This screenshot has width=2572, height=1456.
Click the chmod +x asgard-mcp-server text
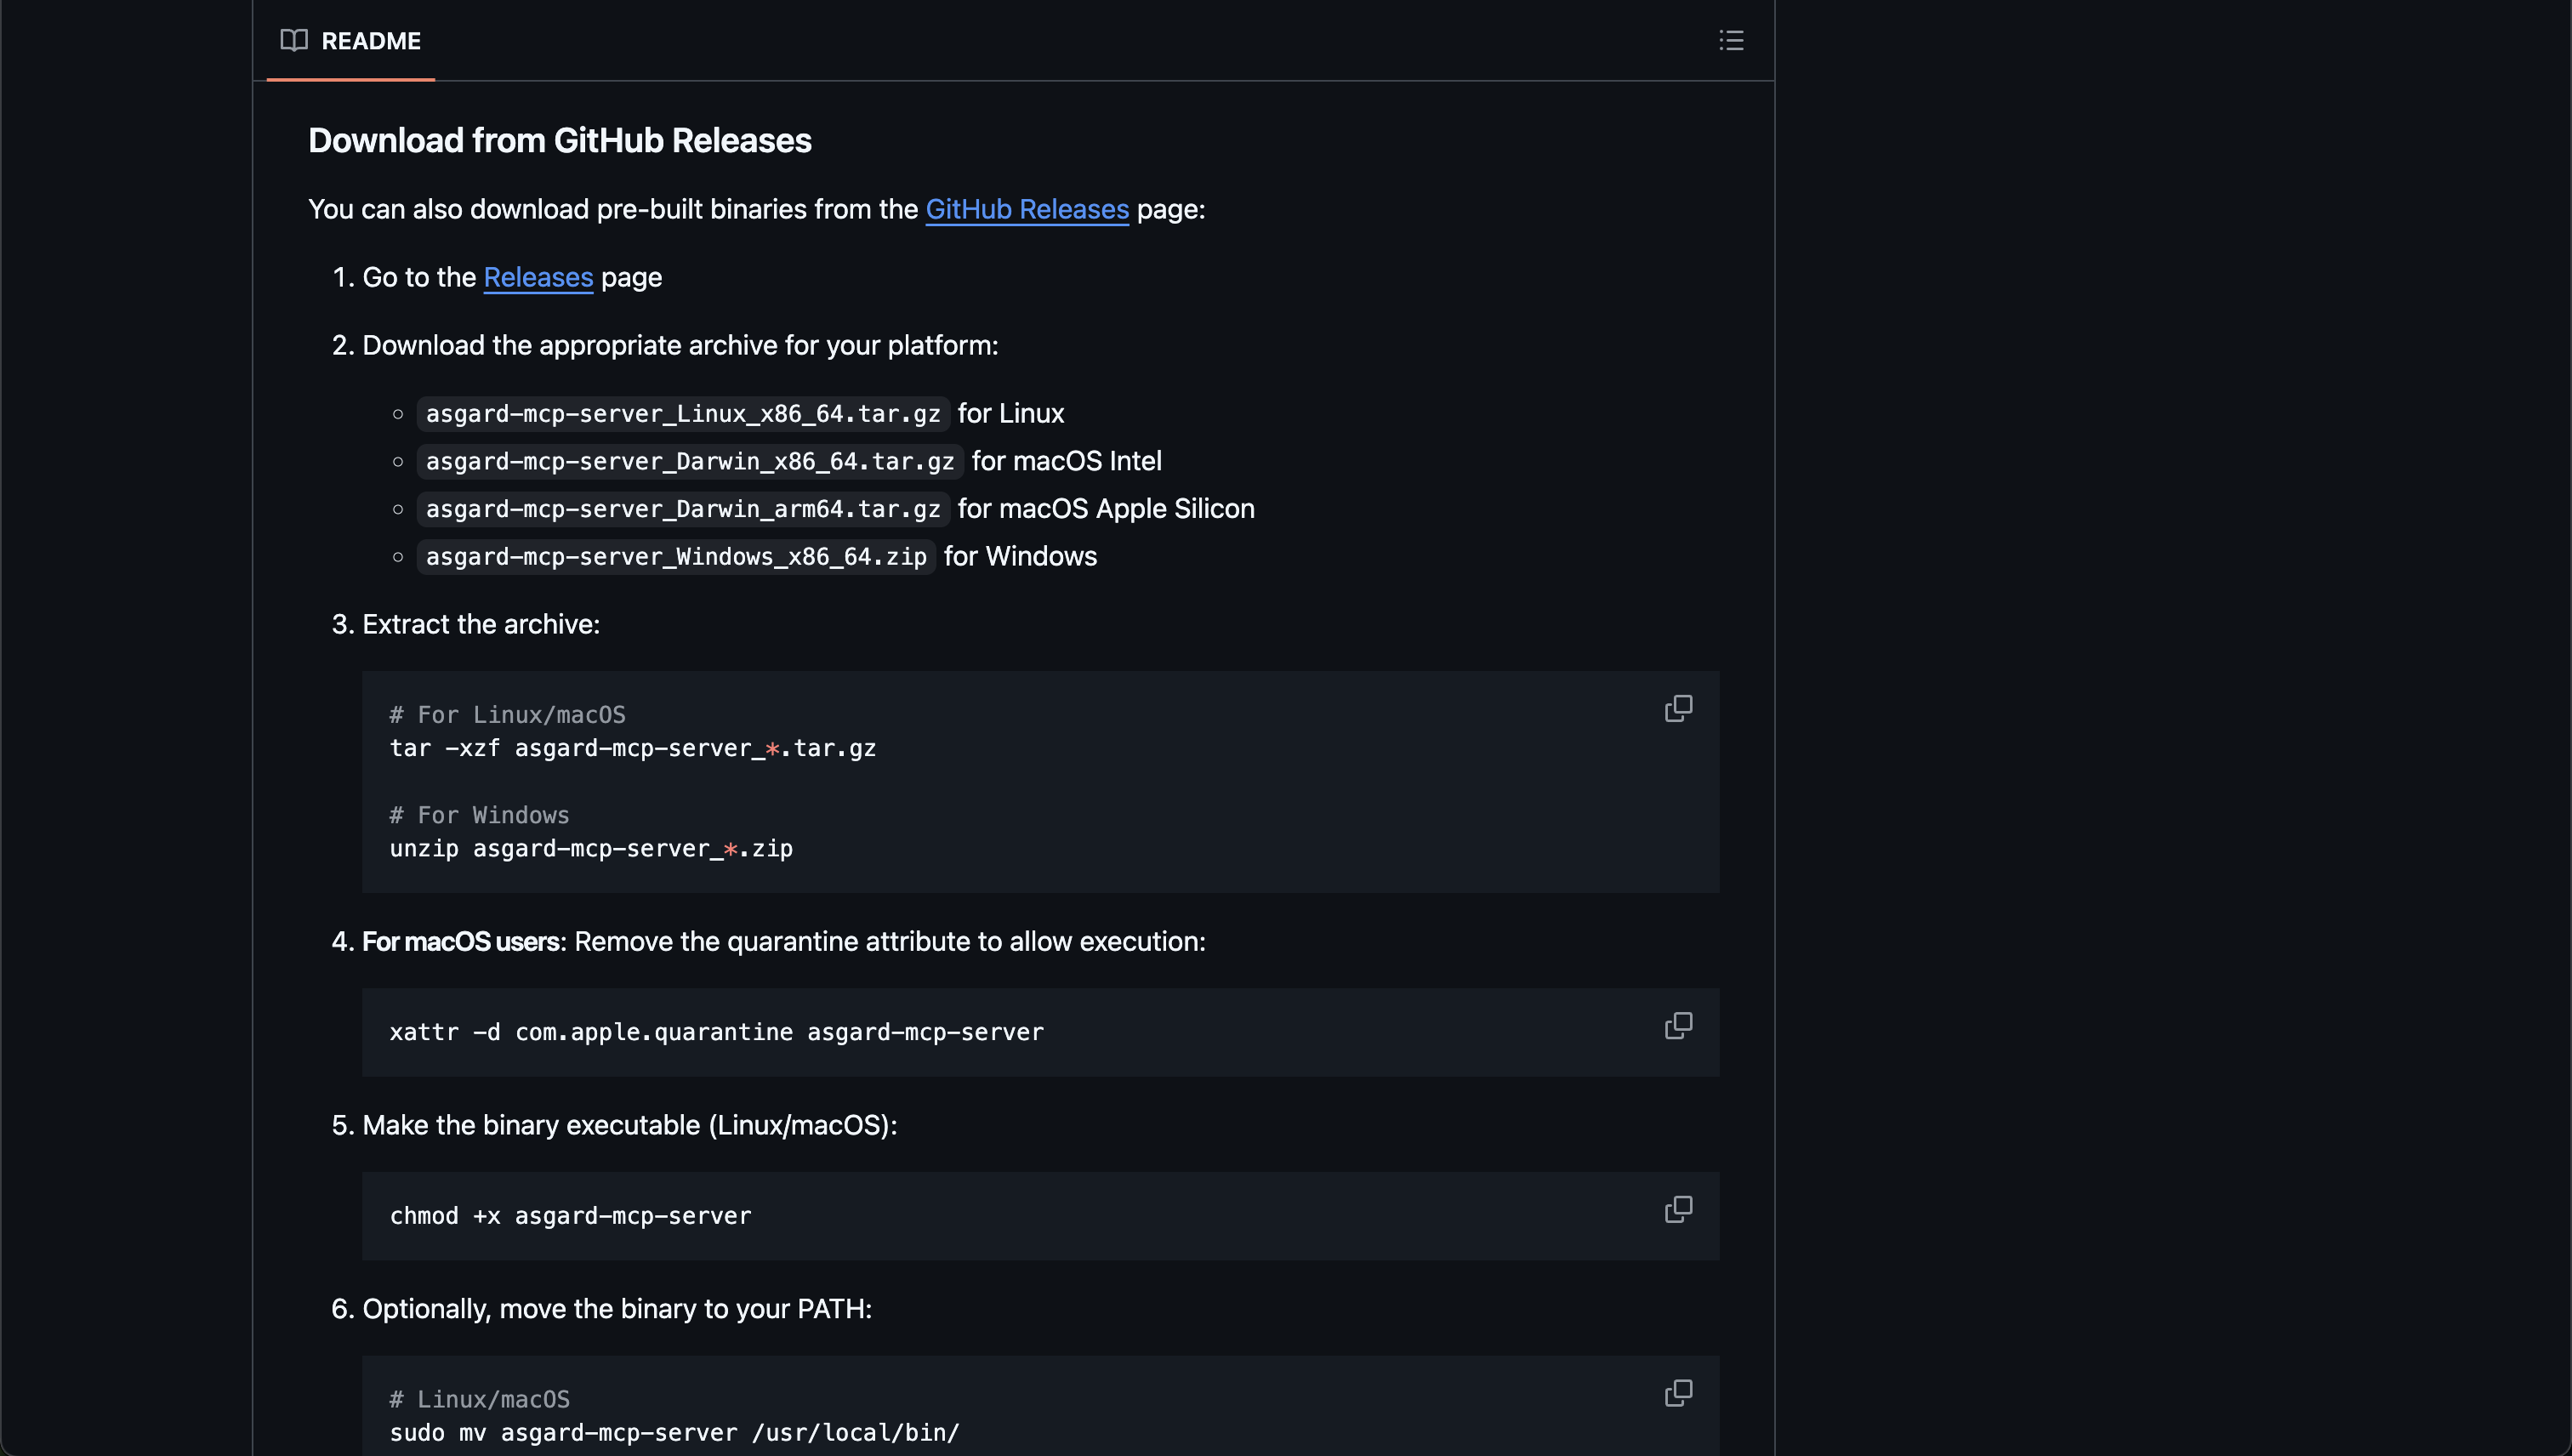pyautogui.click(x=570, y=1216)
